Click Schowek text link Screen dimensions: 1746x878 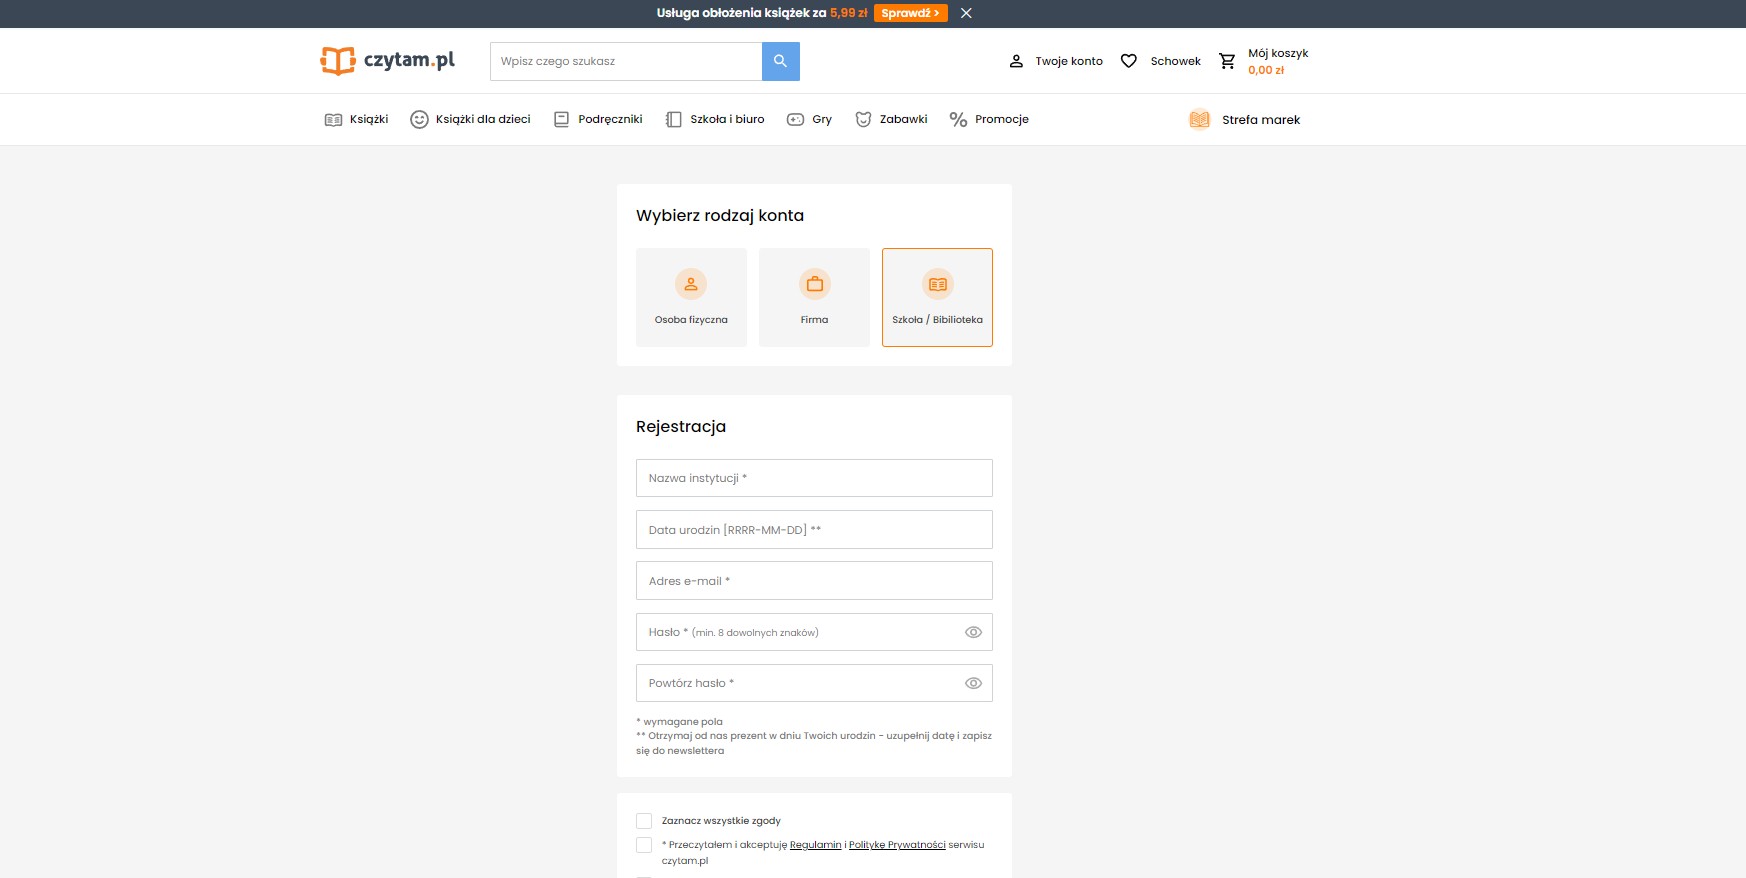[x=1175, y=61]
